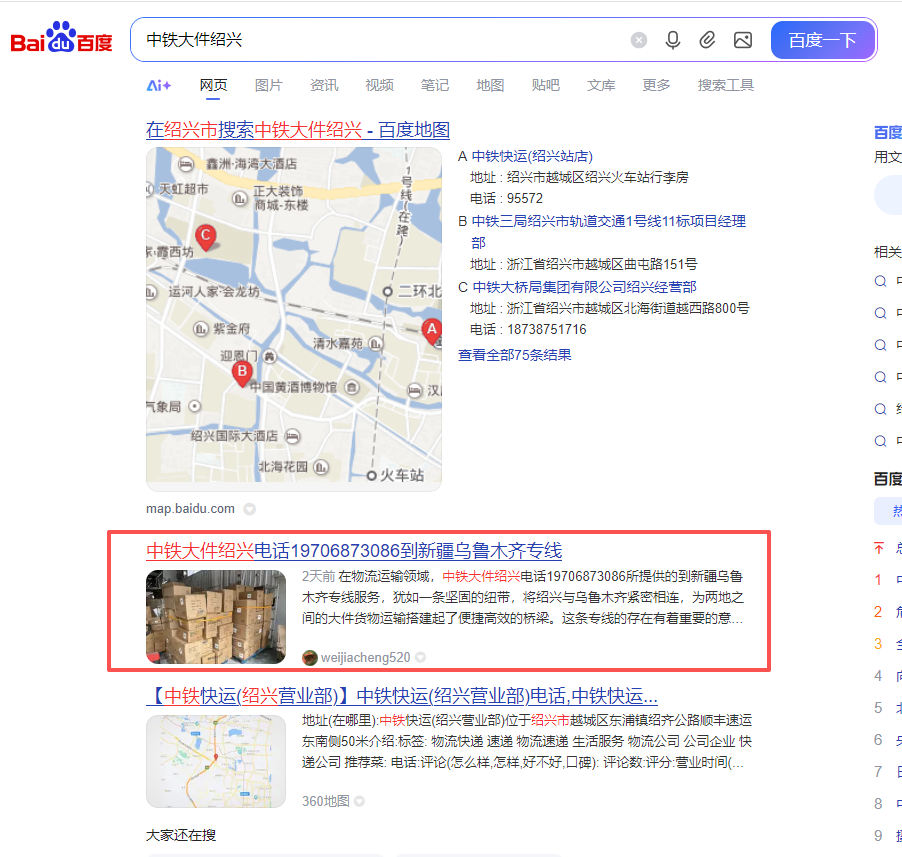Open 查看全部75条结果 link
This screenshot has width=902, height=857.
[514, 355]
